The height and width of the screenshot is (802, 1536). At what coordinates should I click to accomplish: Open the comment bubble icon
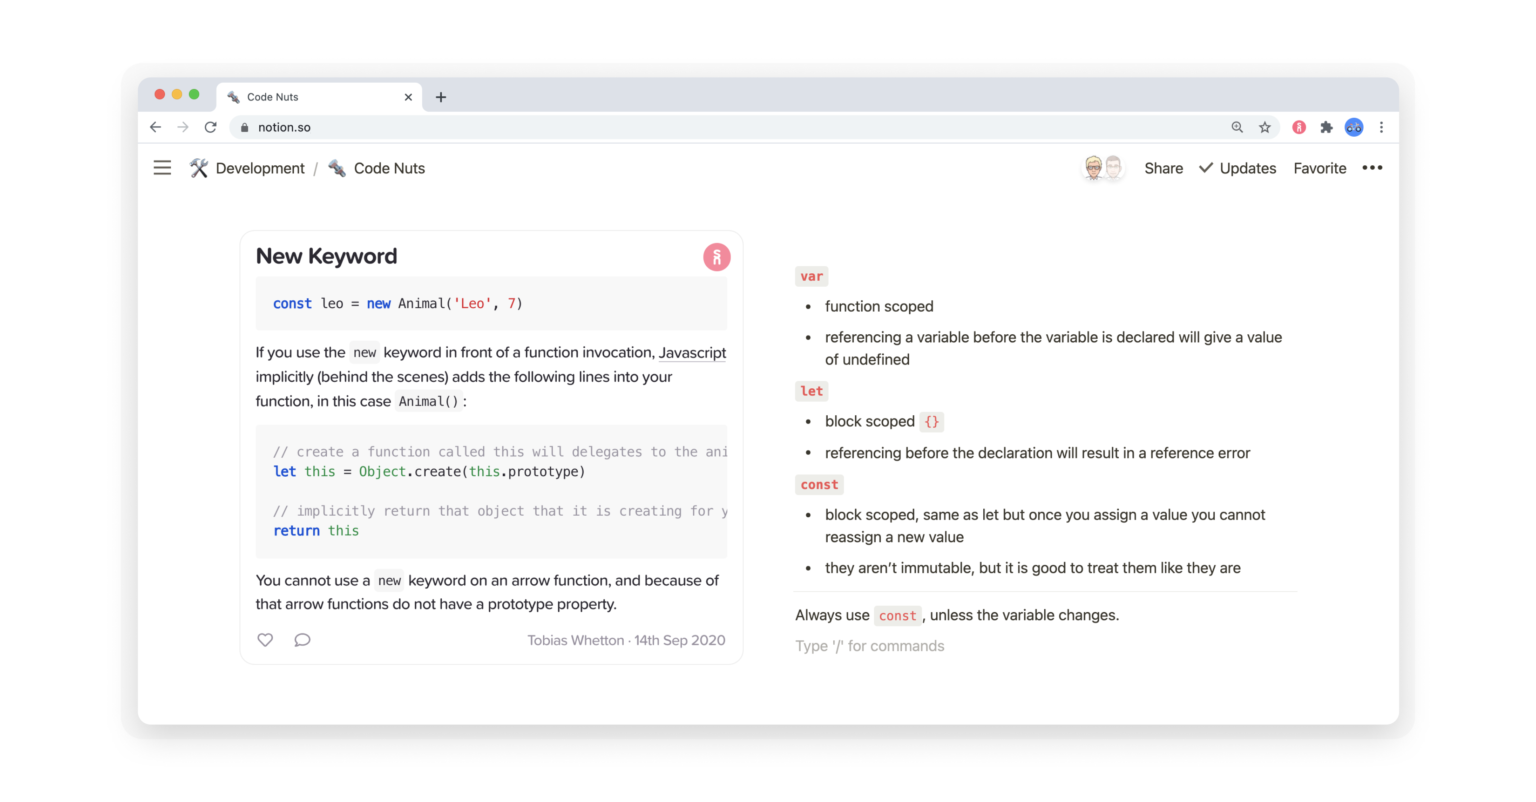click(302, 640)
